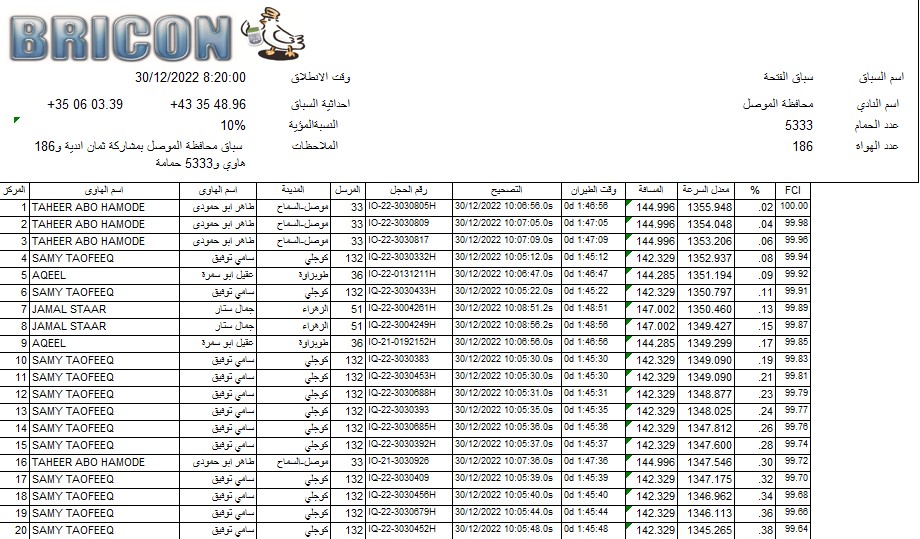920x539 pixels.
Task: Click the رقم الحجل column header
Action: click(408, 190)
